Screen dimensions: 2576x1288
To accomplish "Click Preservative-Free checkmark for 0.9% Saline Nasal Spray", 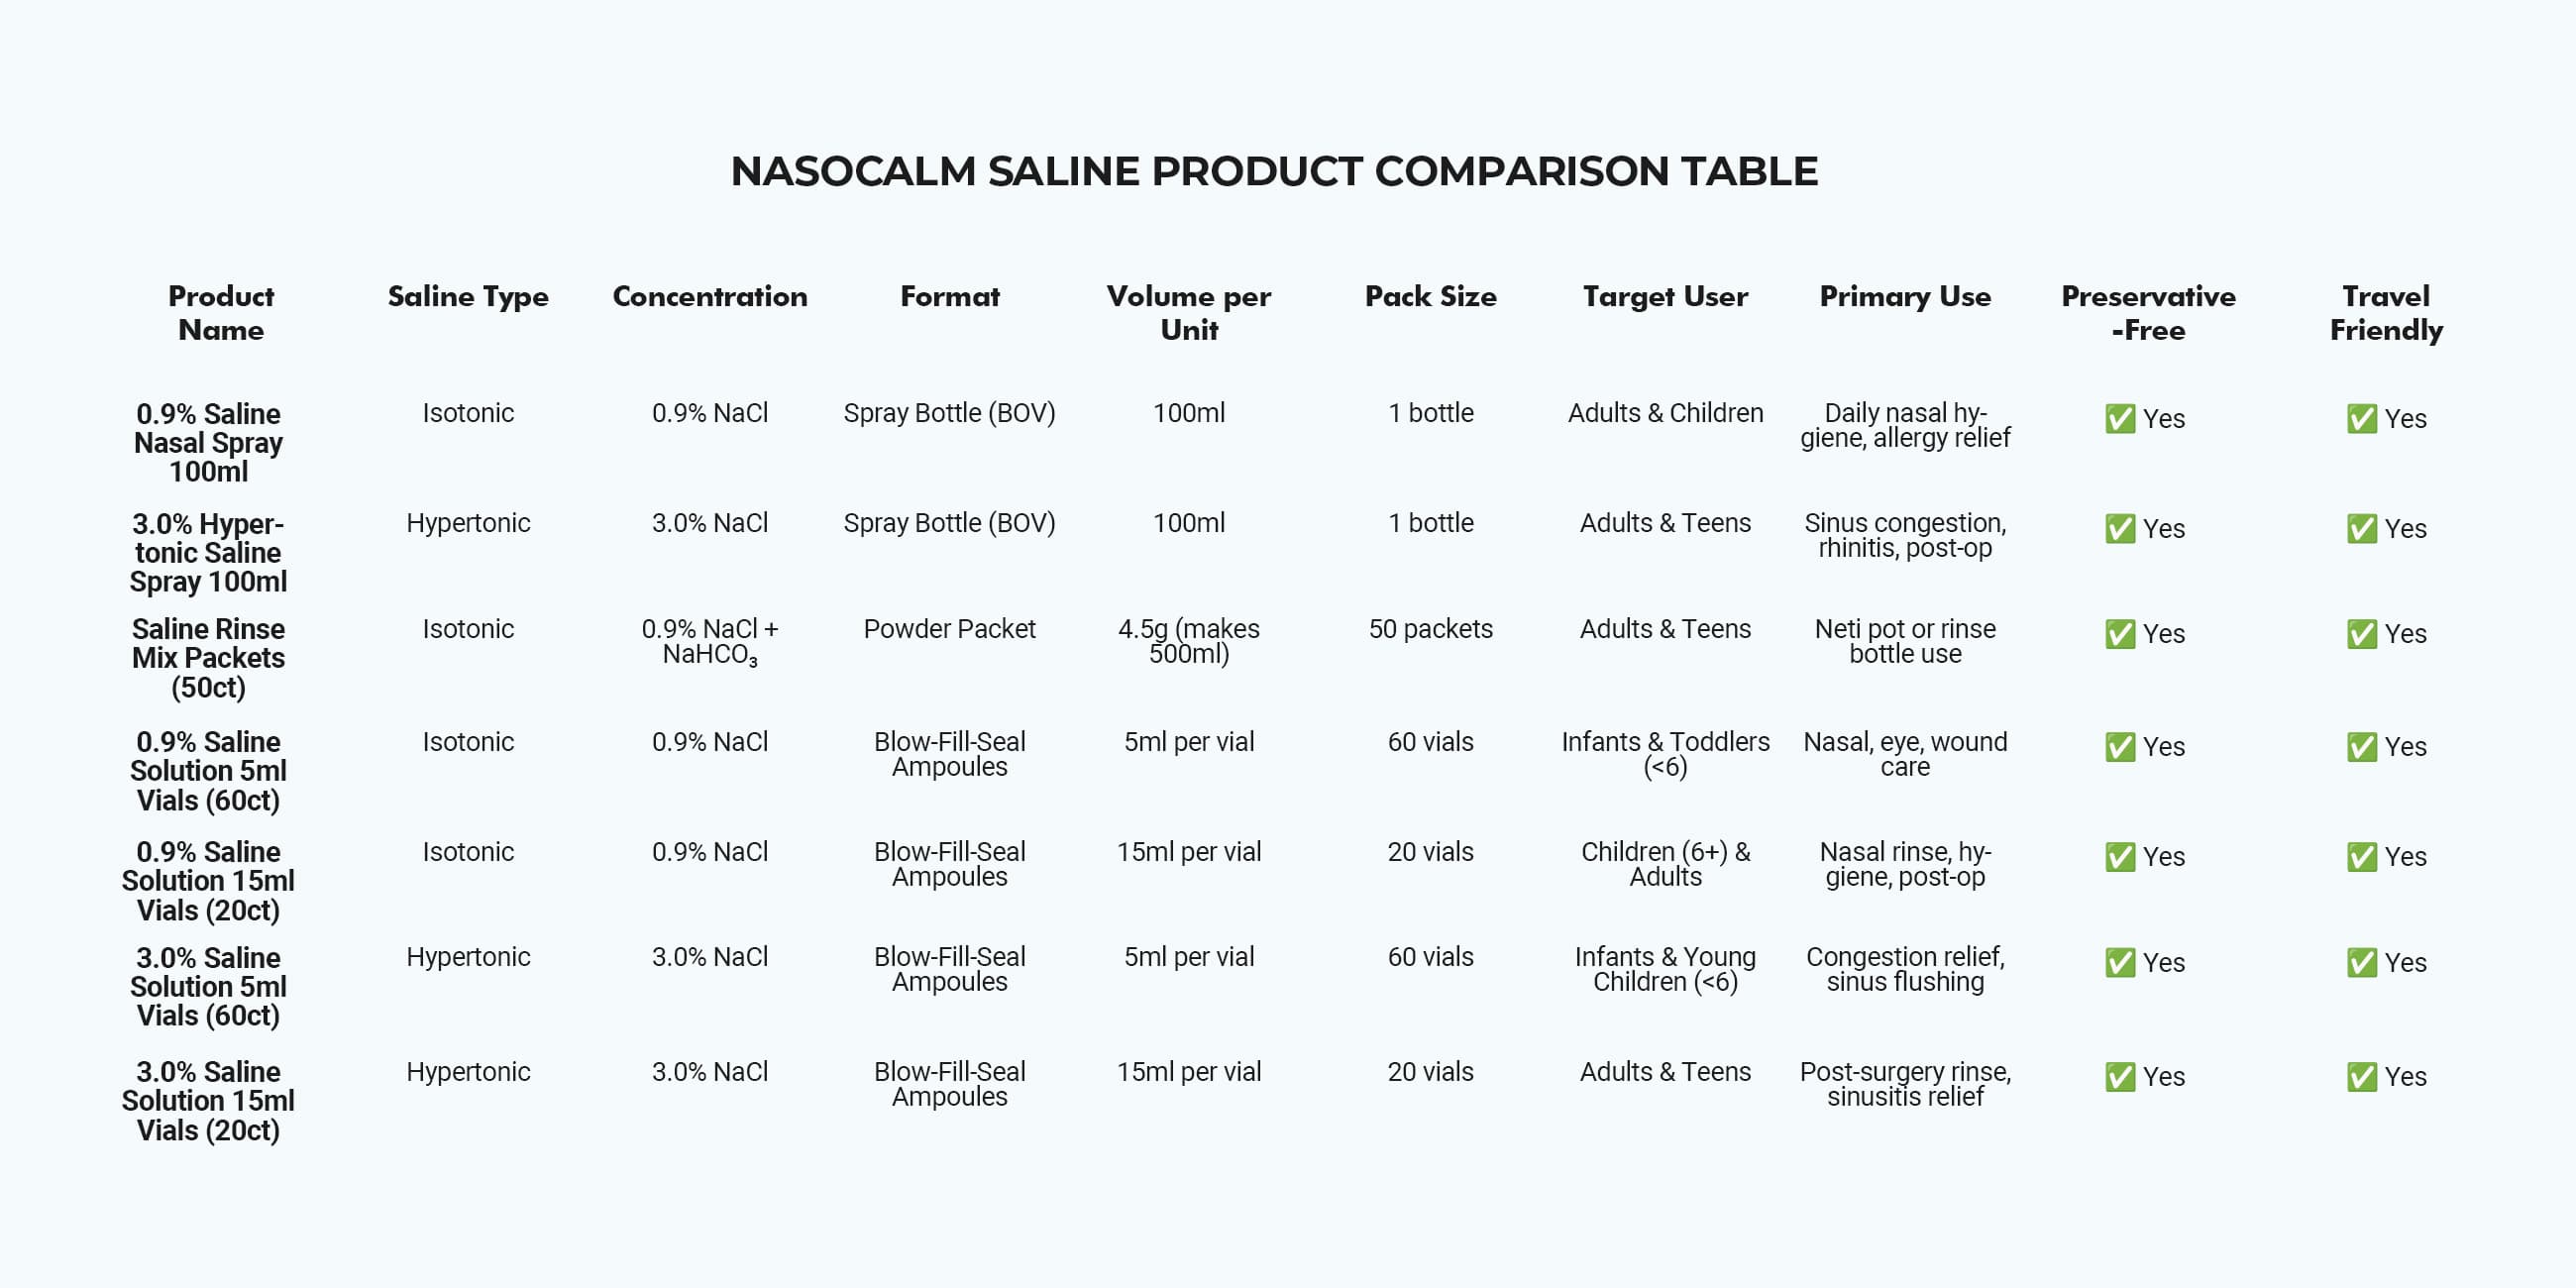I will point(2119,418).
